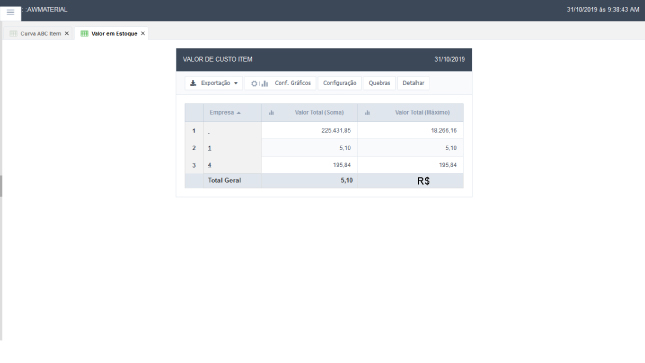Open the Empresa link '1' in row 2
This screenshot has width=645, height=363.
(209, 148)
